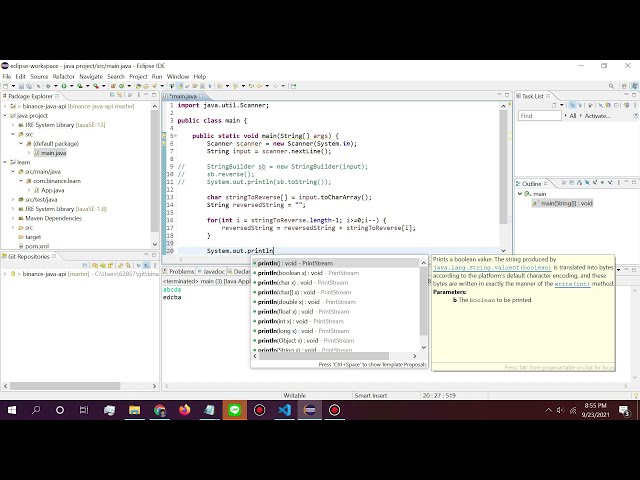Click All filter in Task List
Screen dimensions: 640x480
point(573,116)
